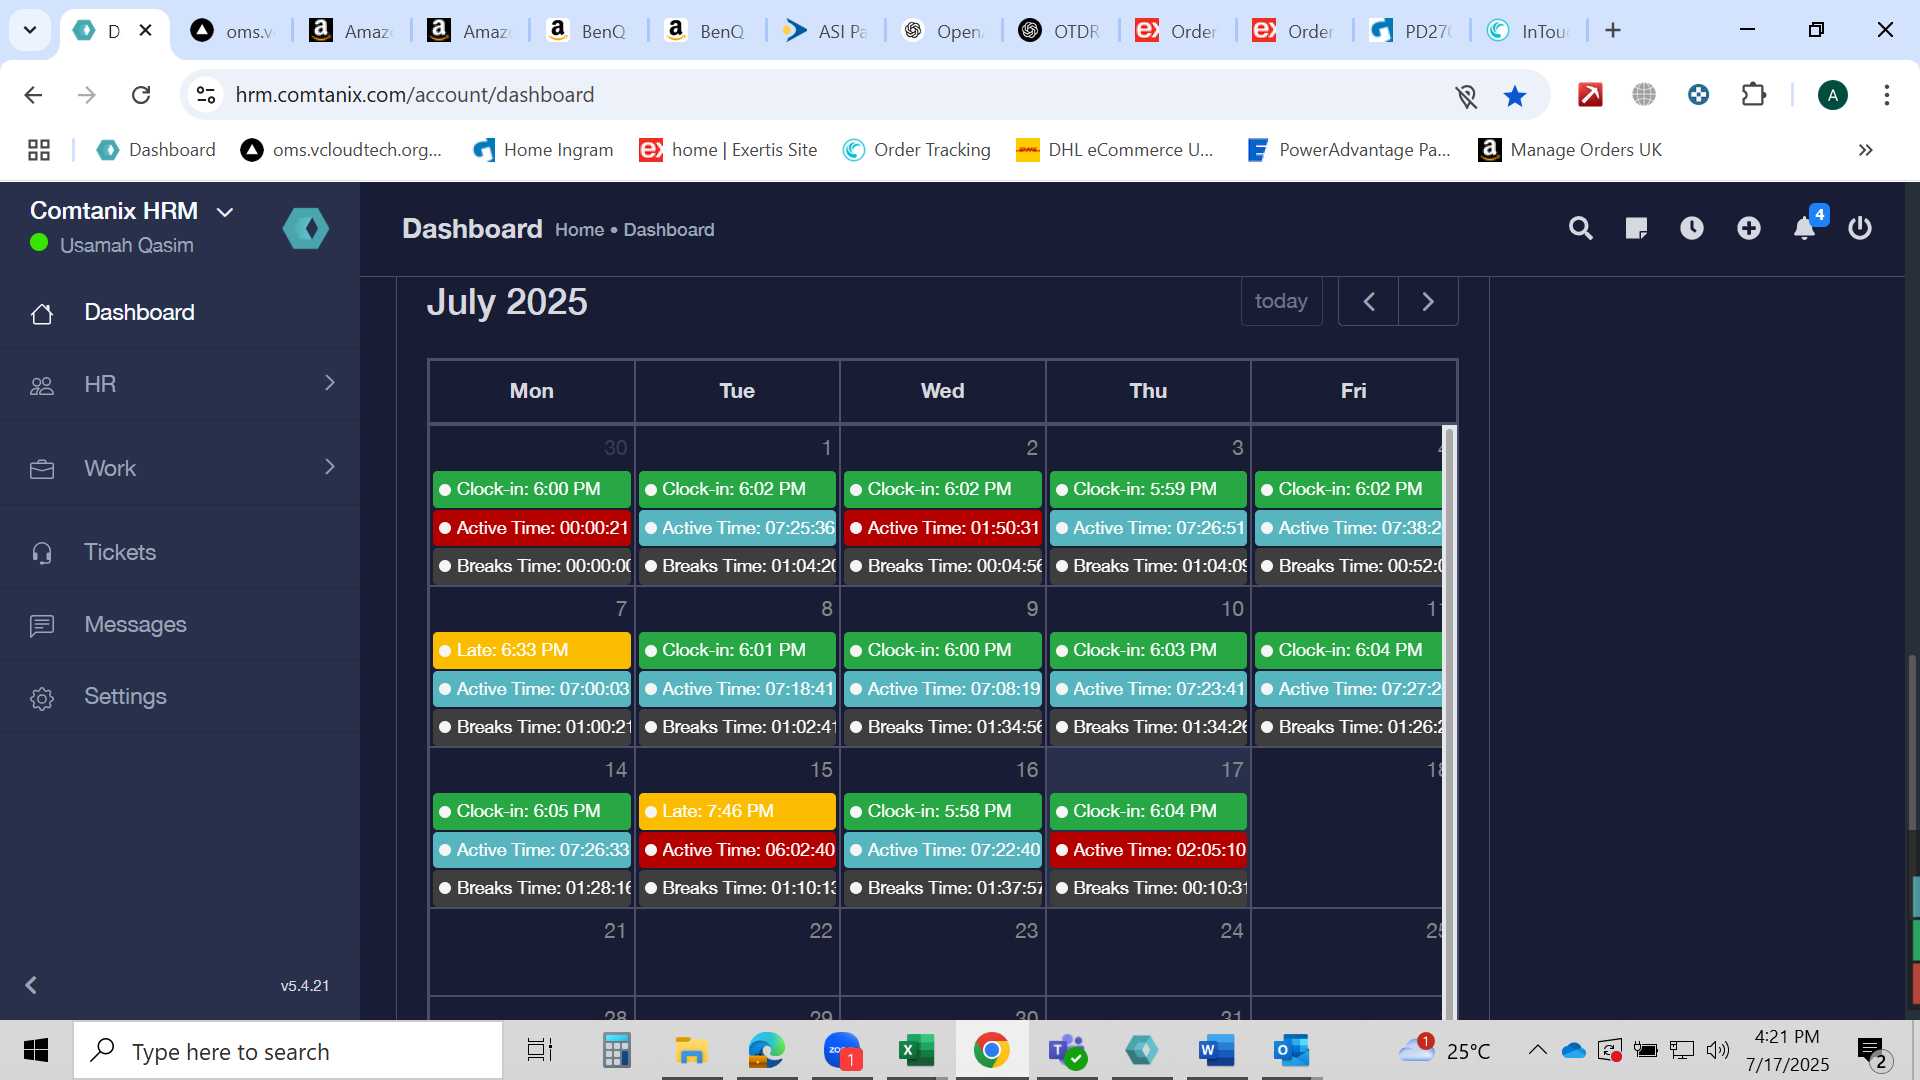This screenshot has height=1080, width=1920.
Task: Click Late: 6:33 PM event on July 7
Action: (x=532, y=650)
